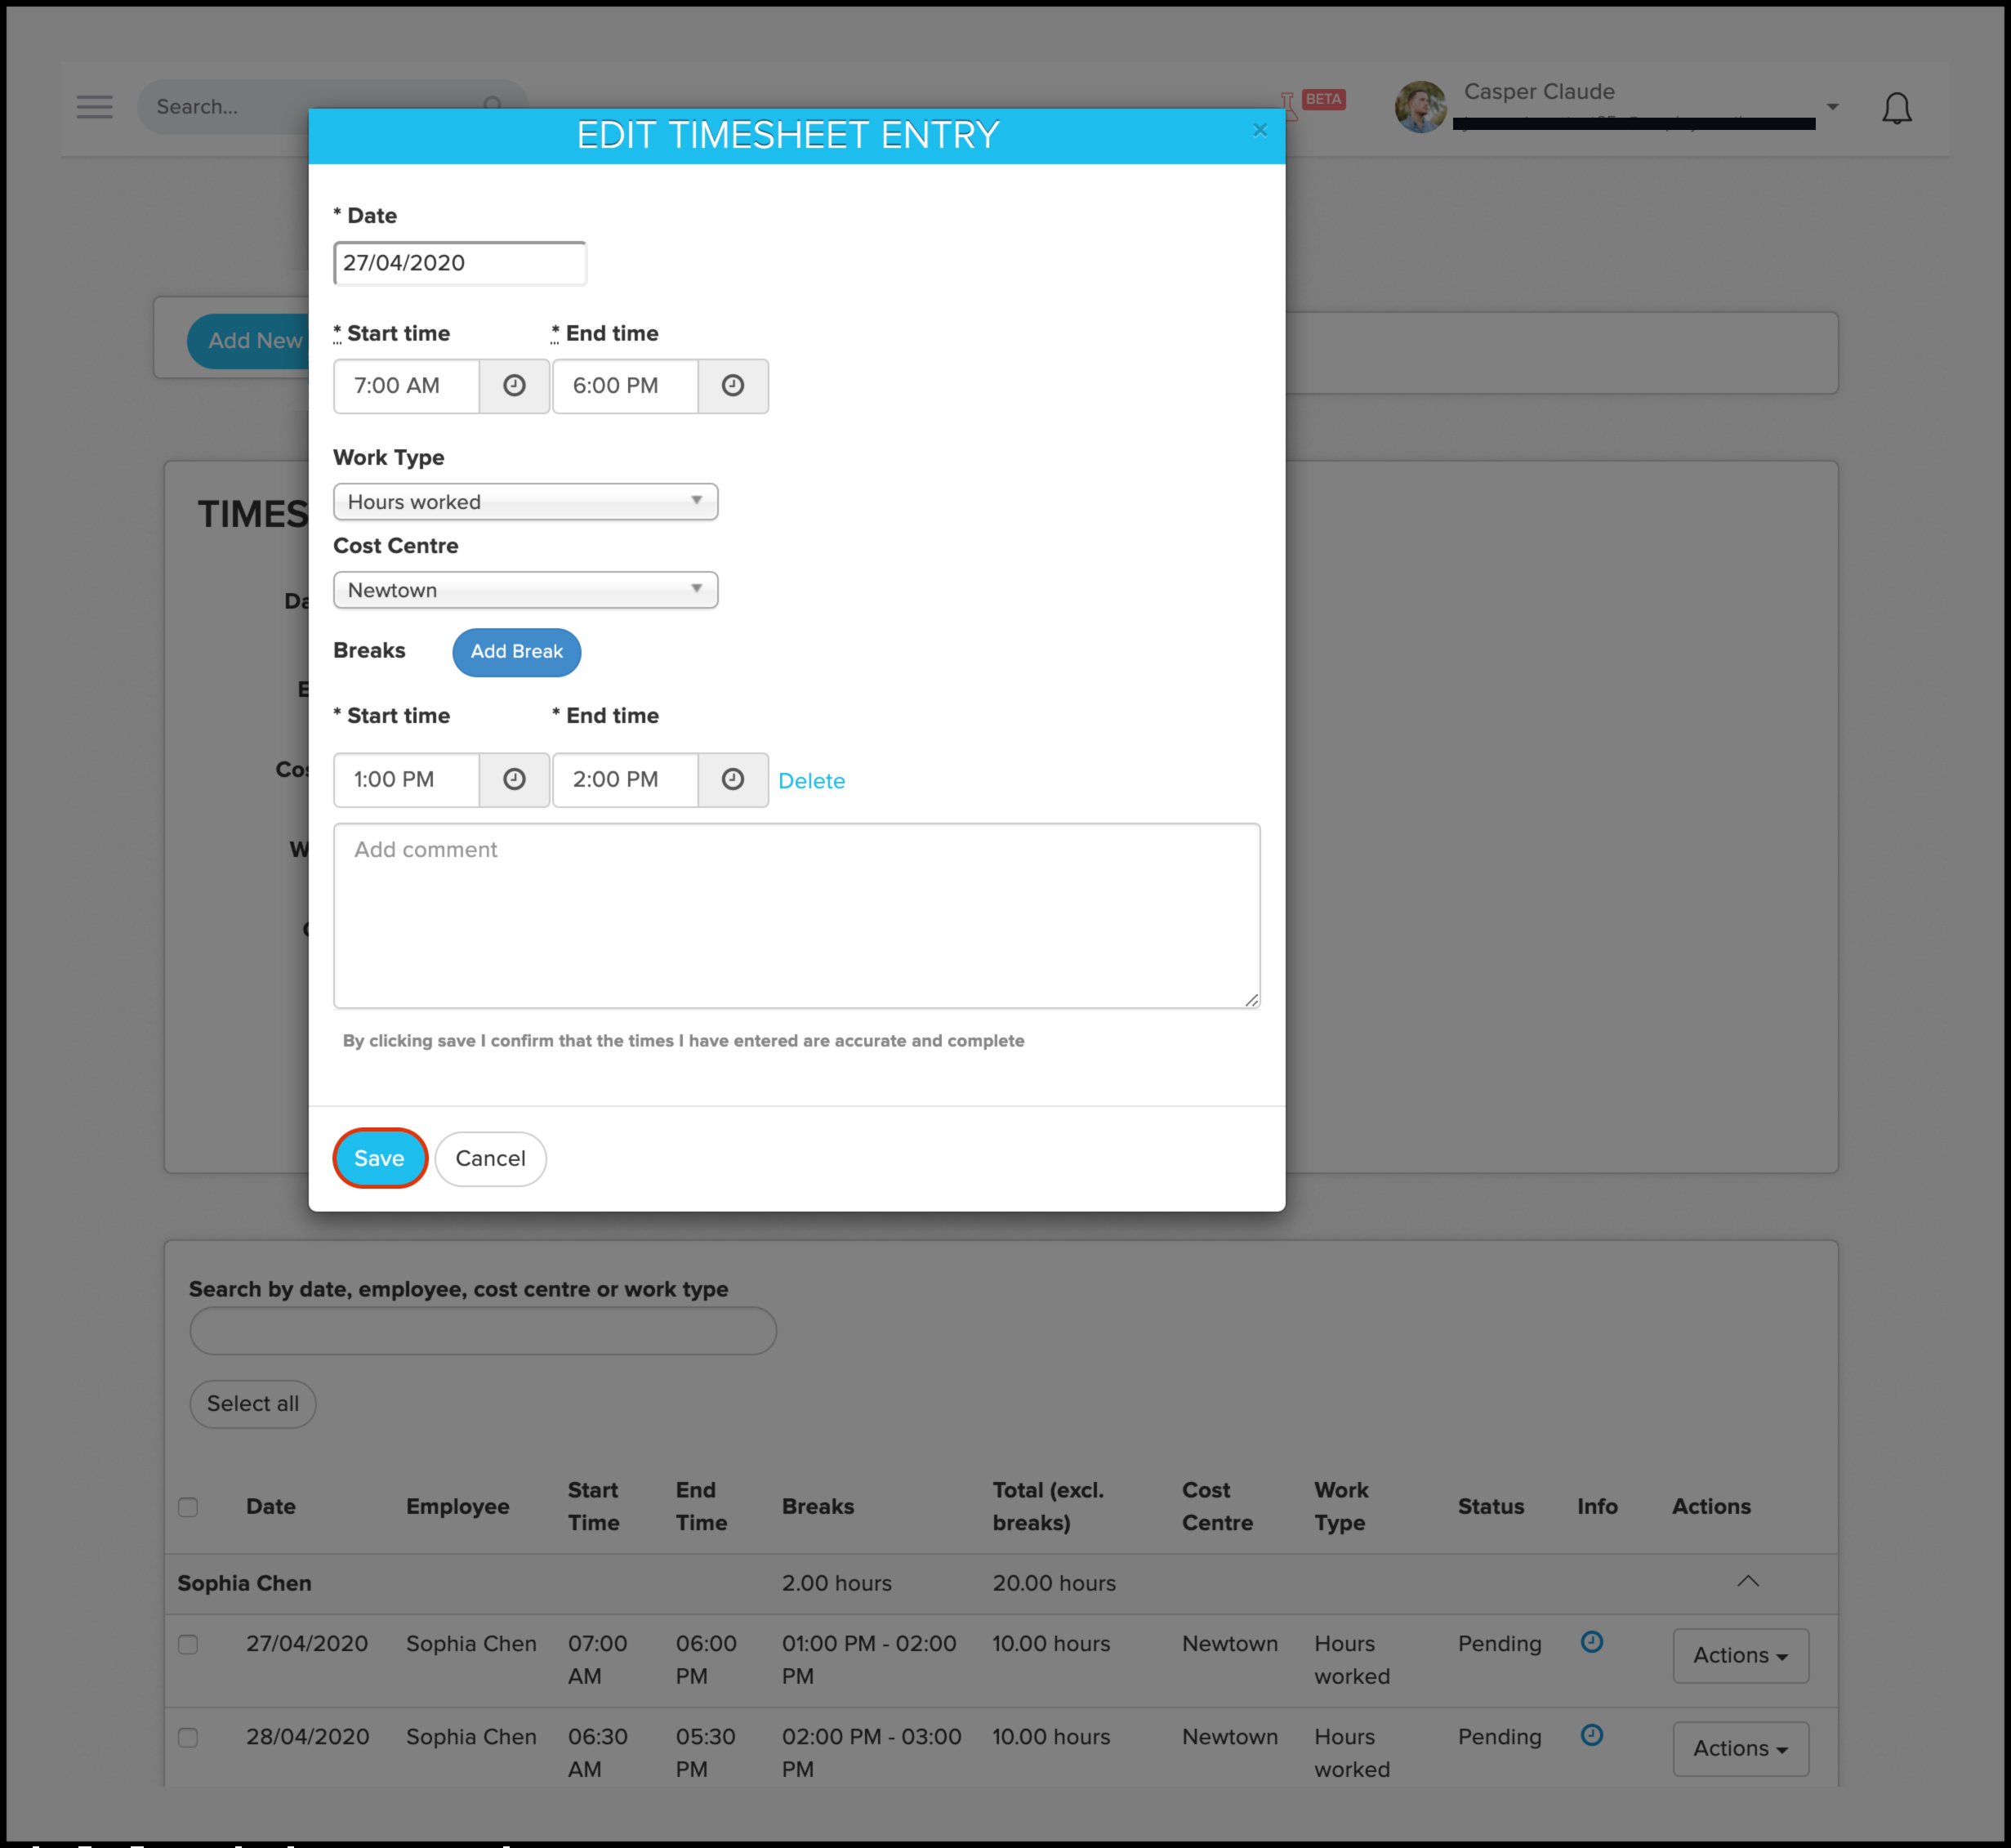2011x1848 pixels.
Task: Open the Cost Centre dropdown
Action: tap(525, 590)
